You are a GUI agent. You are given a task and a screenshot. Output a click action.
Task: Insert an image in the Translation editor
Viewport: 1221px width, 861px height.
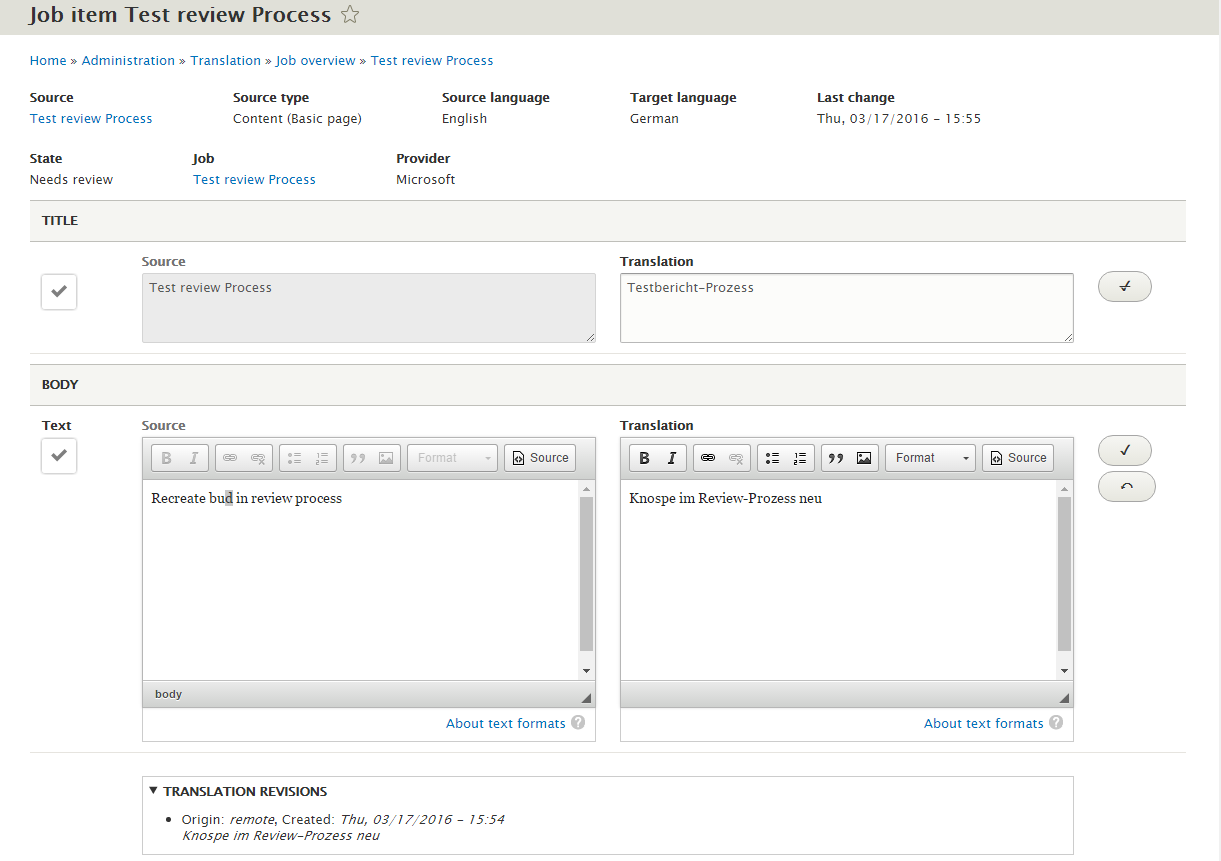(x=864, y=457)
